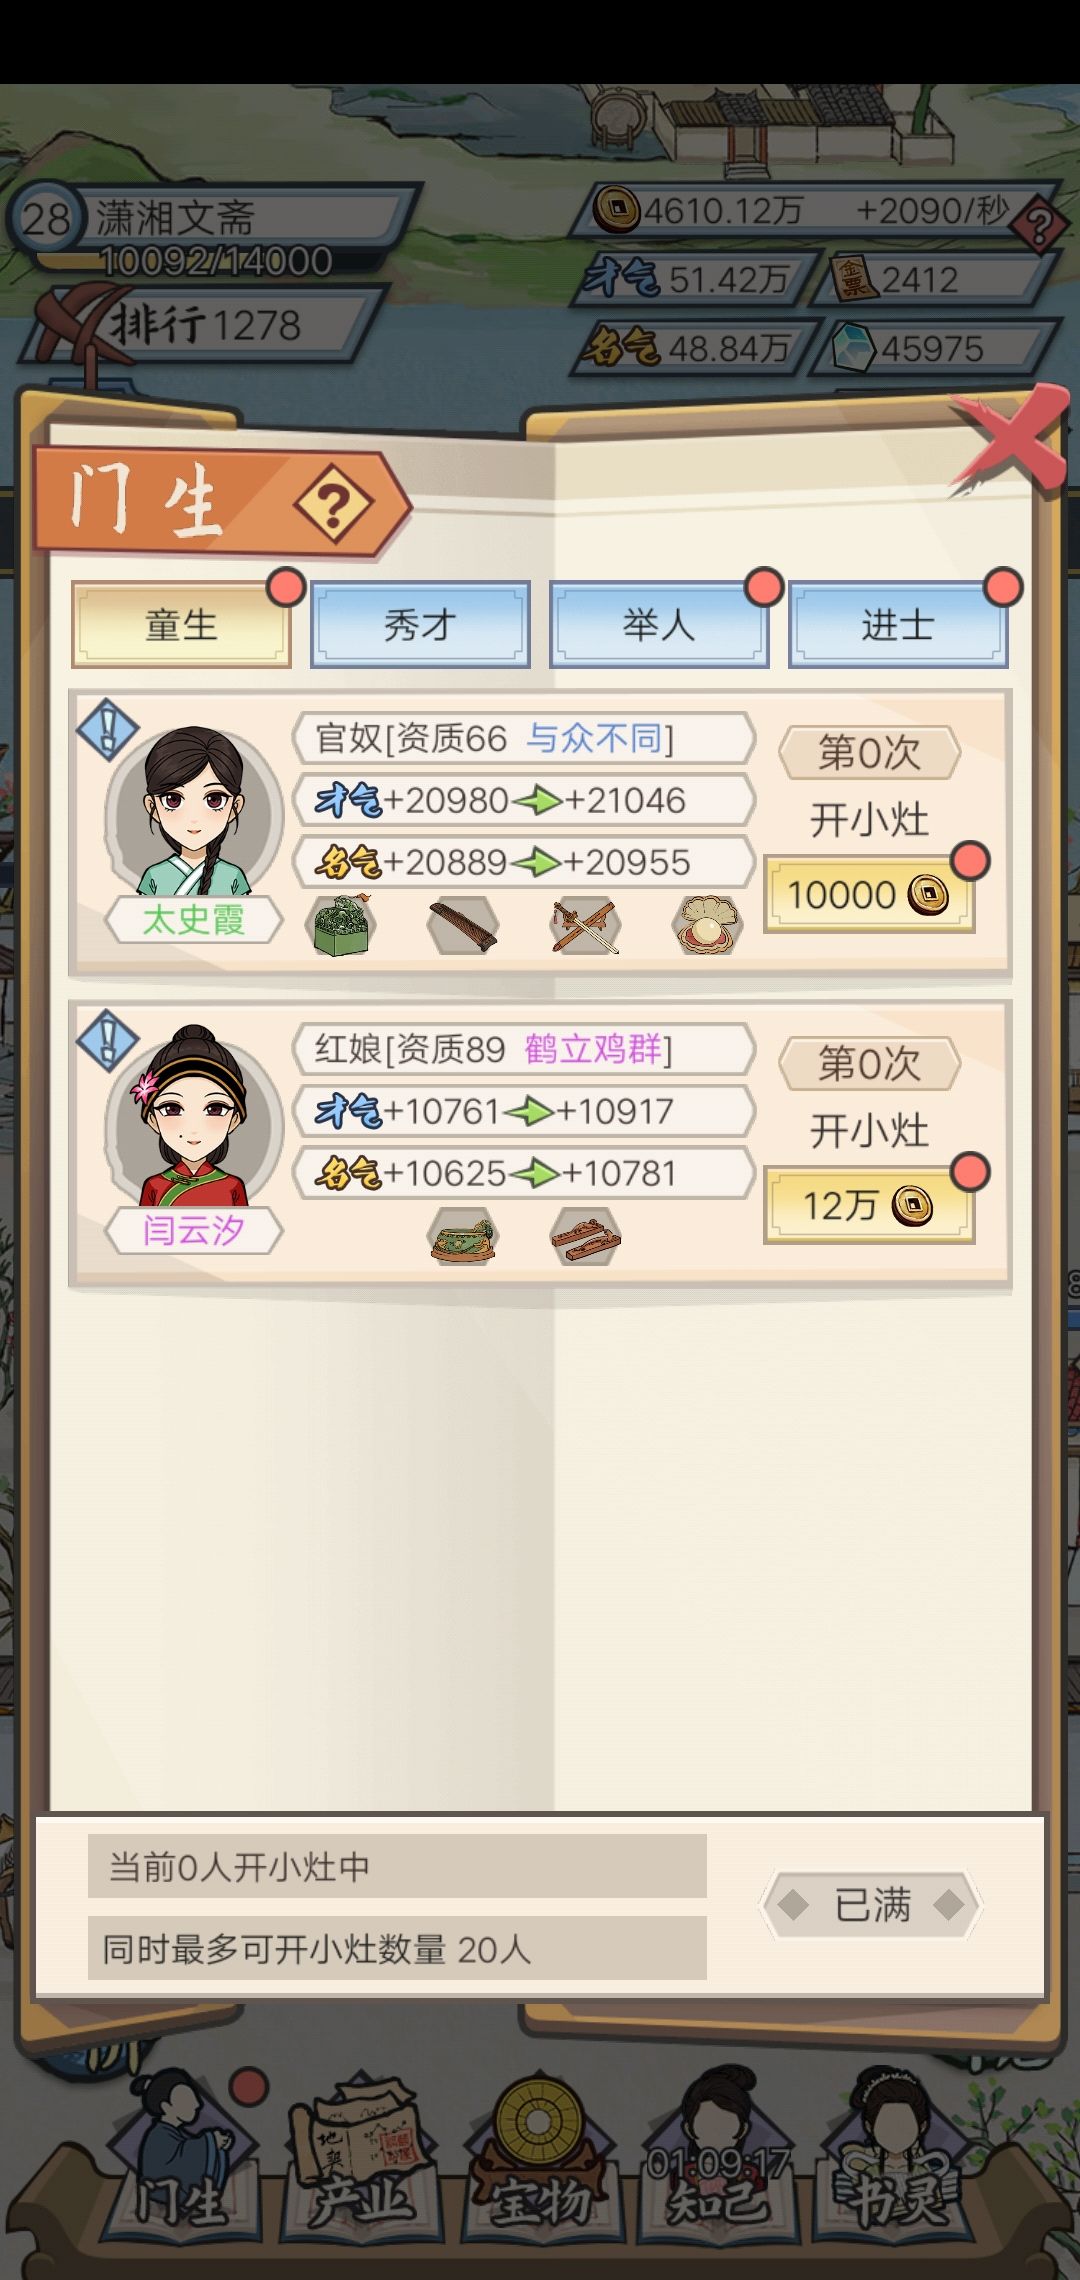The height and width of the screenshot is (2280, 1080).
Task: Open the 门生 help question mark
Action: (x=333, y=503)
